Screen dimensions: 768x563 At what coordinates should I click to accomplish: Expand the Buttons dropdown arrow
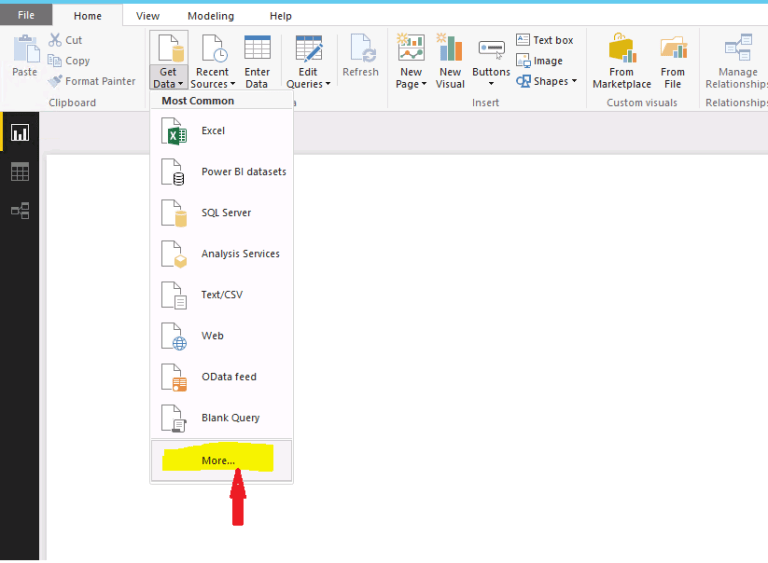point(491,84)
